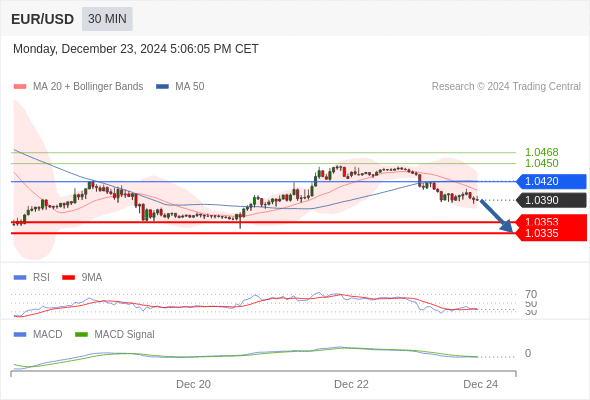Toggle the MA 20 + Bollinger Bands legend
This screenshot has height=400, width=590.
click(78, 87)
